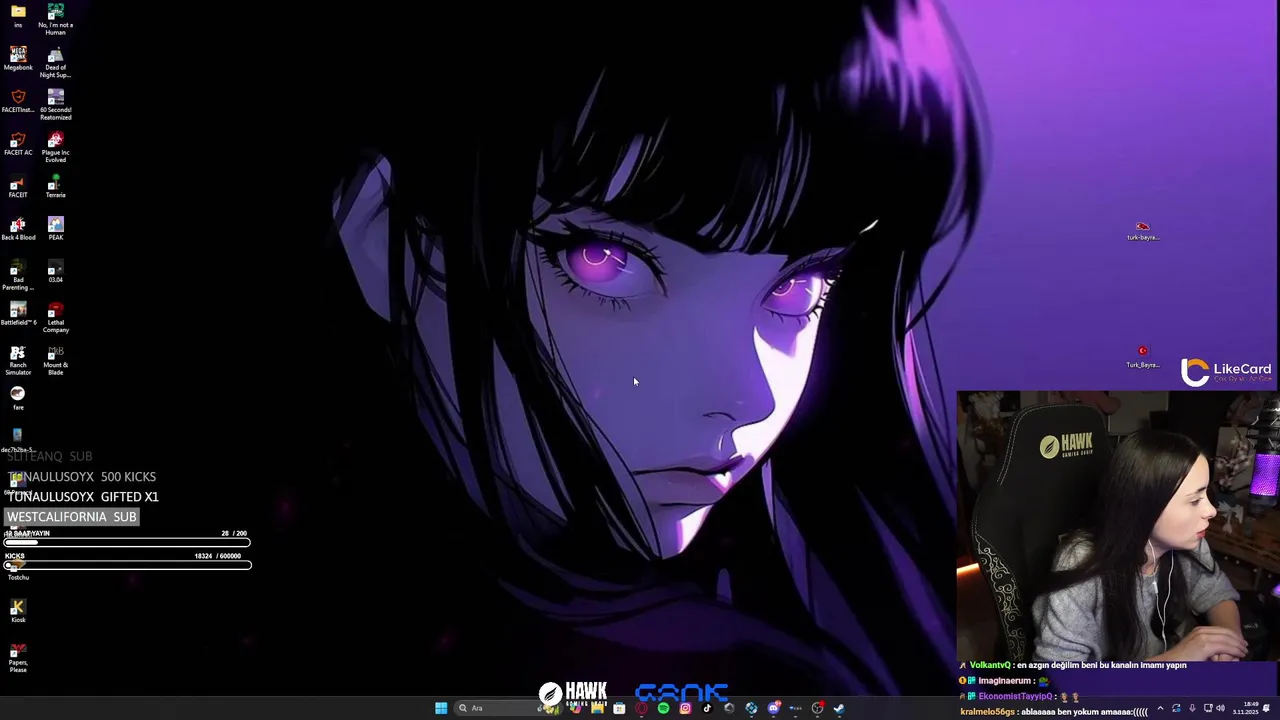This screenshot has width=1280, height=720.
Task: Open No, I'm not a Human shortcut
Action: (x=55, y=19)
